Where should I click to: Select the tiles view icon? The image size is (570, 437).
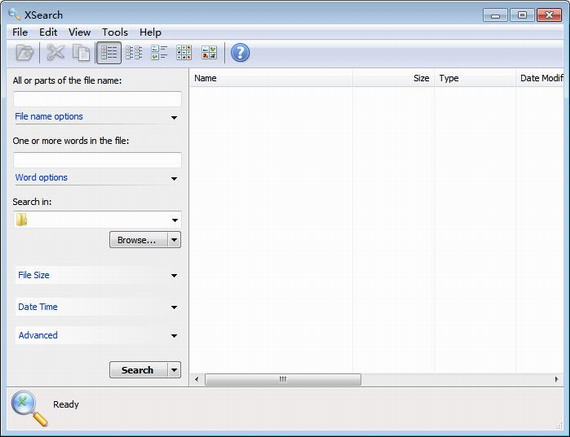click(159, 53)
